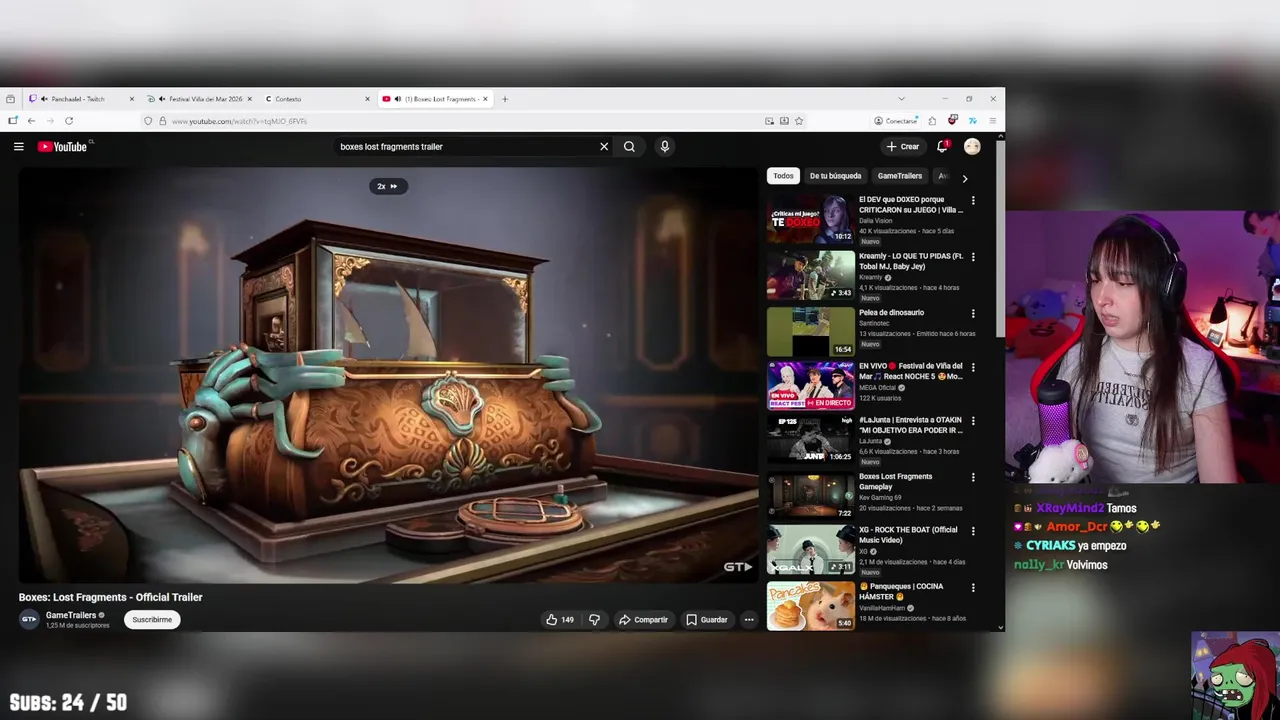
Task: Open El DEV que DOXEO video thumbnail
Action: (x=811, y=218)
